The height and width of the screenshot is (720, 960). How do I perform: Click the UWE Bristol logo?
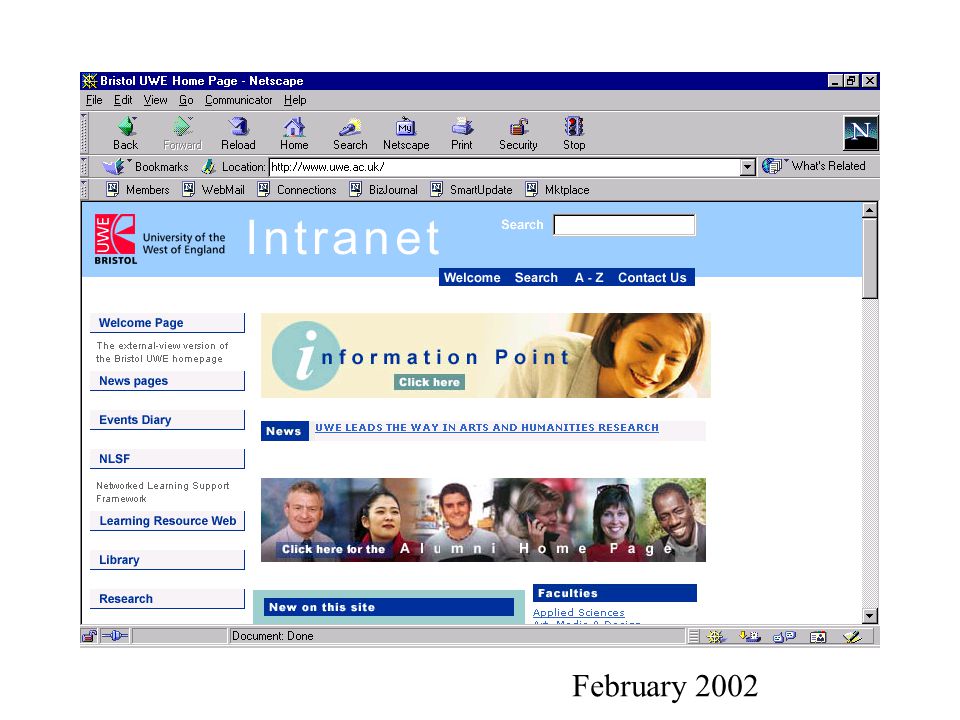(x=115, y=239)
